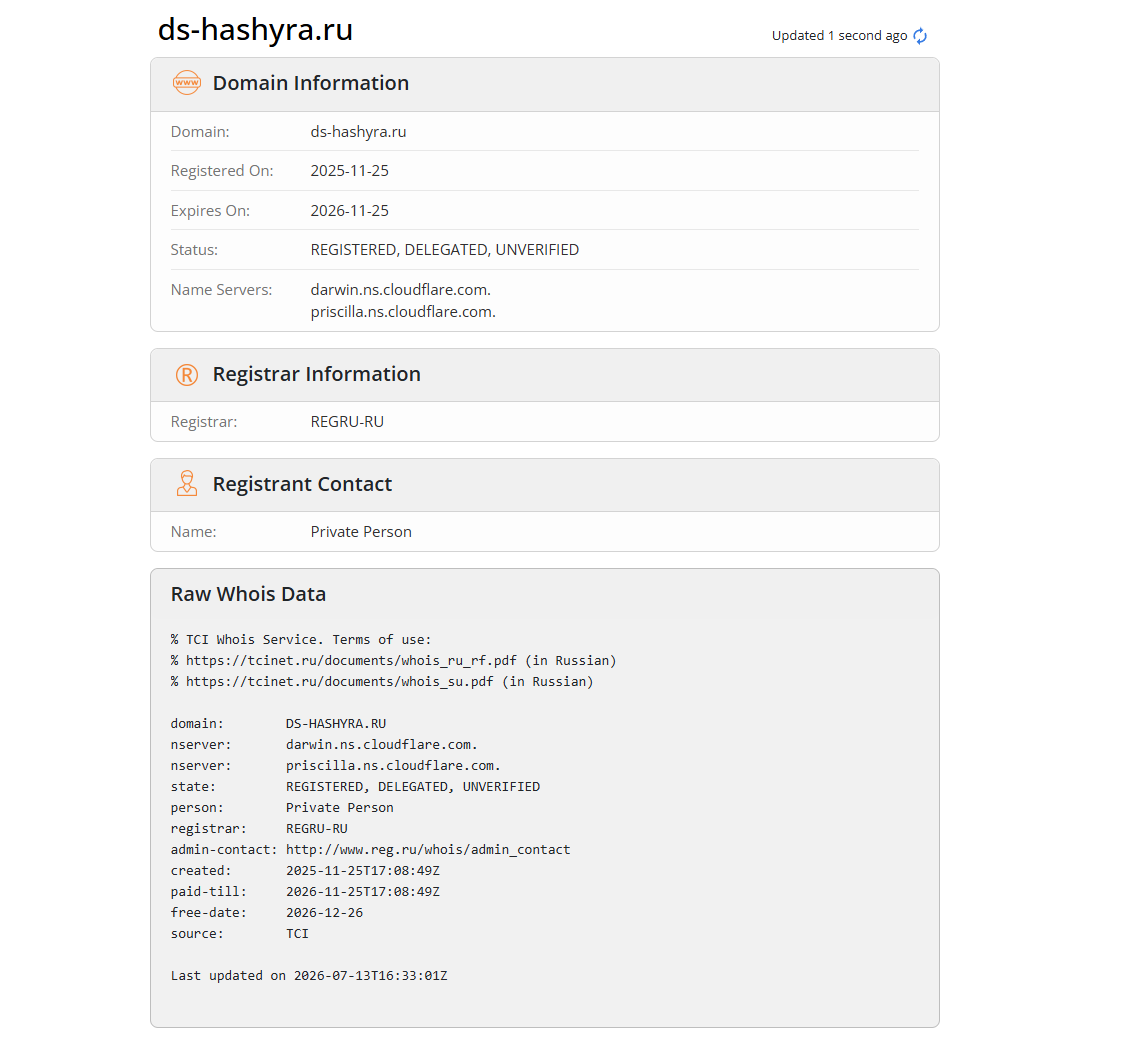Click the Registrar Information header
Viewport: 1140px width, 1041px height.
click(316, 374)
